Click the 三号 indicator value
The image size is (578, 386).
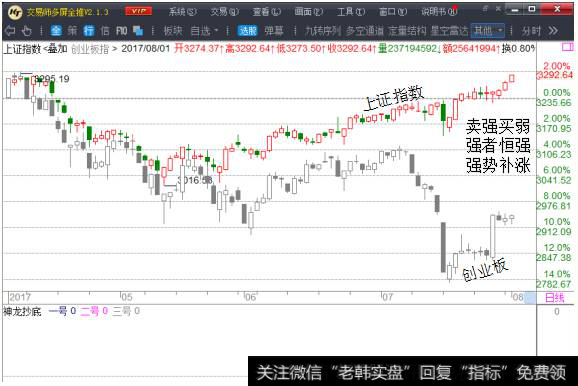[126, 312]
